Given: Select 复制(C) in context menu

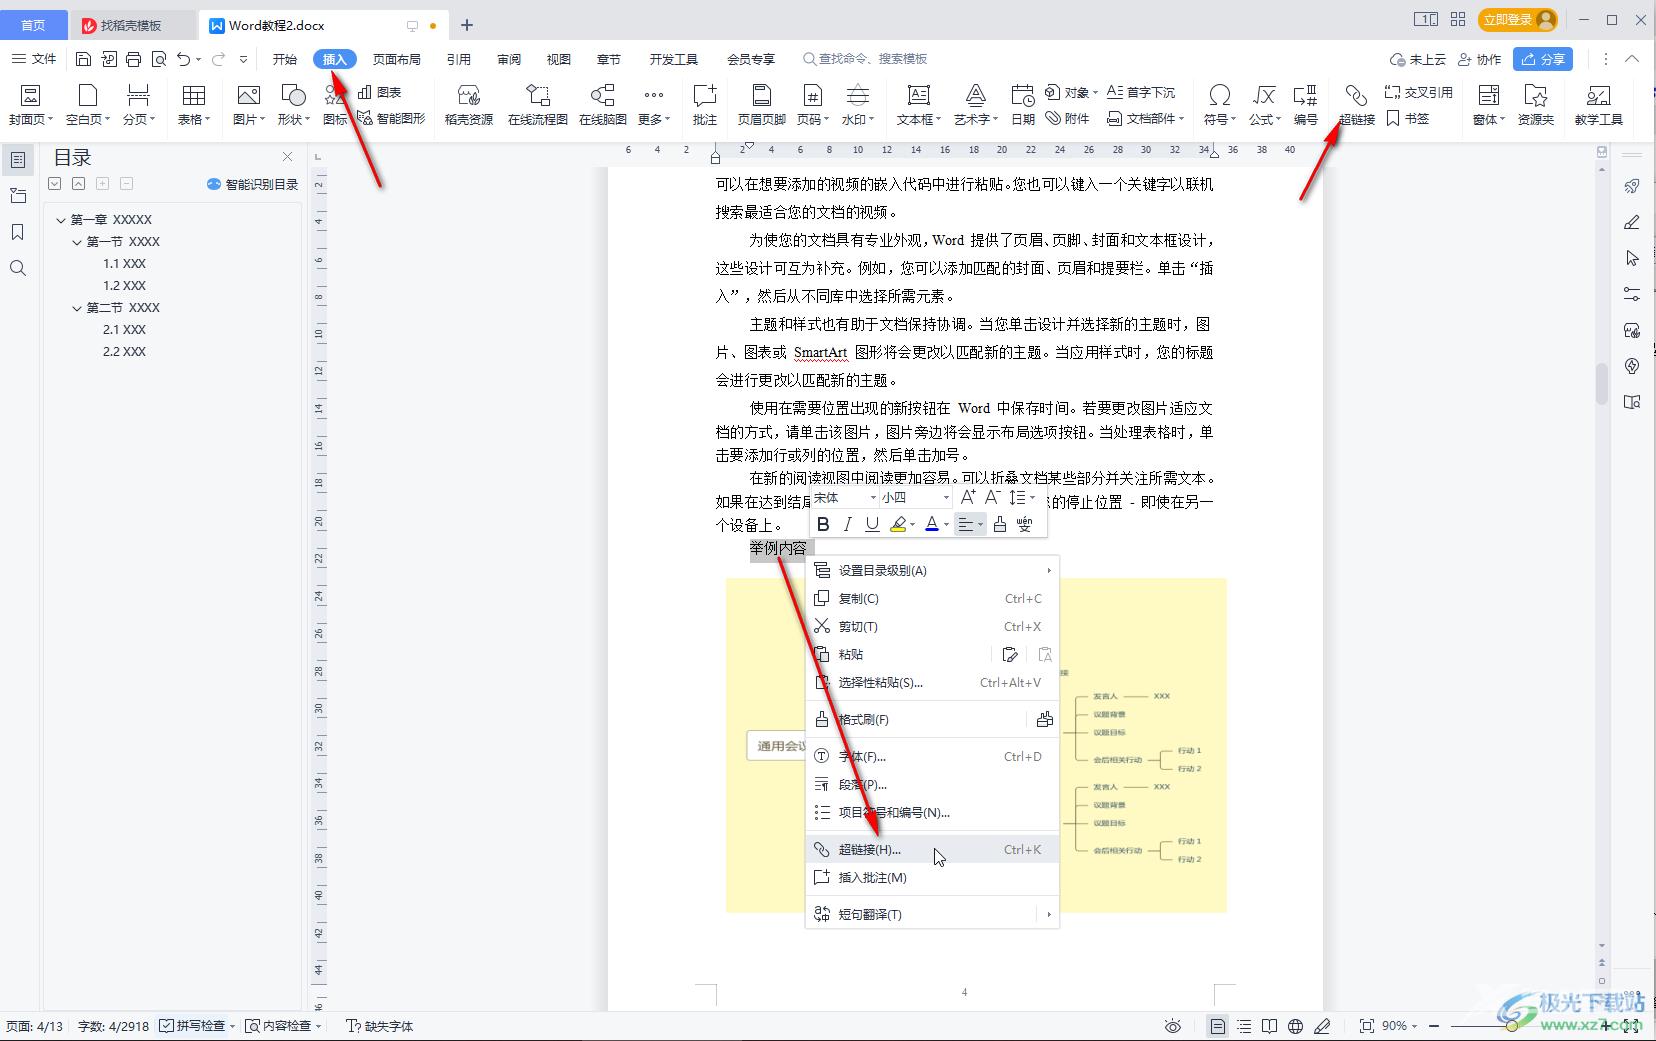Looking at the screenshot, I should coord(932,599).
